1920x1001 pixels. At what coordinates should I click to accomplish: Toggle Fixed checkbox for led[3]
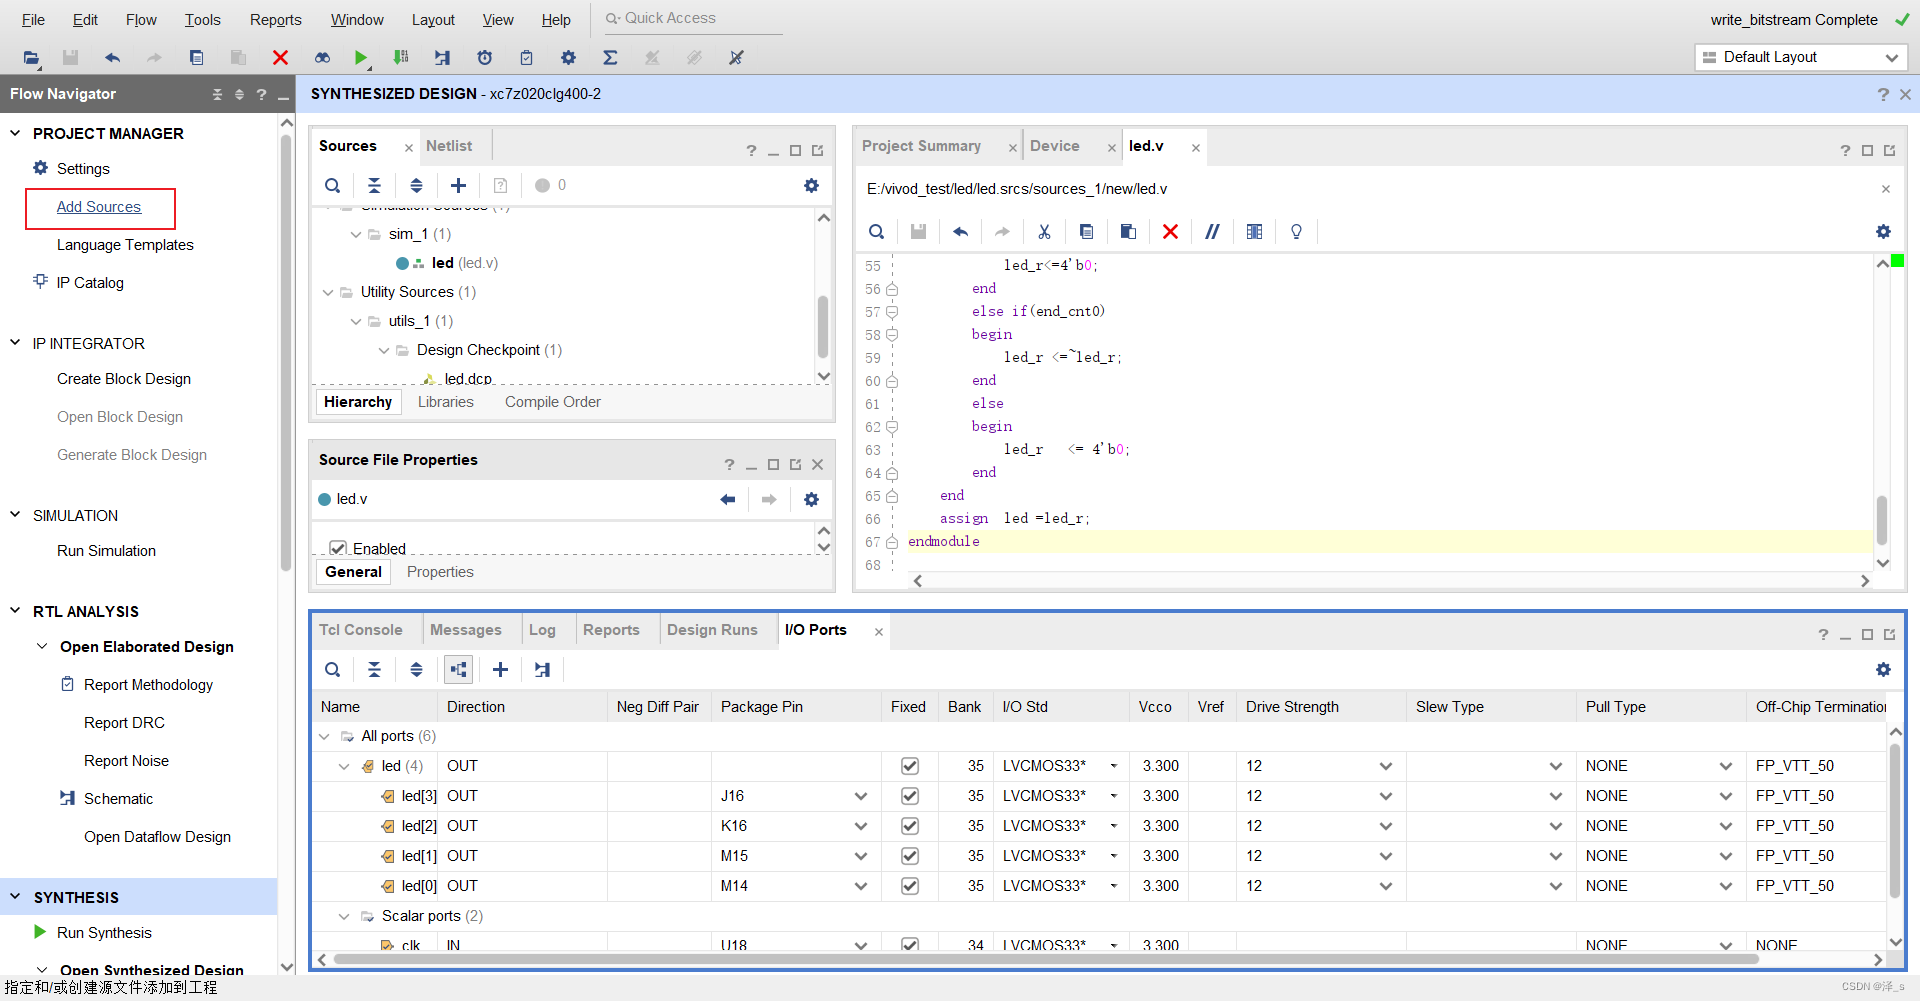pos(910,796)
